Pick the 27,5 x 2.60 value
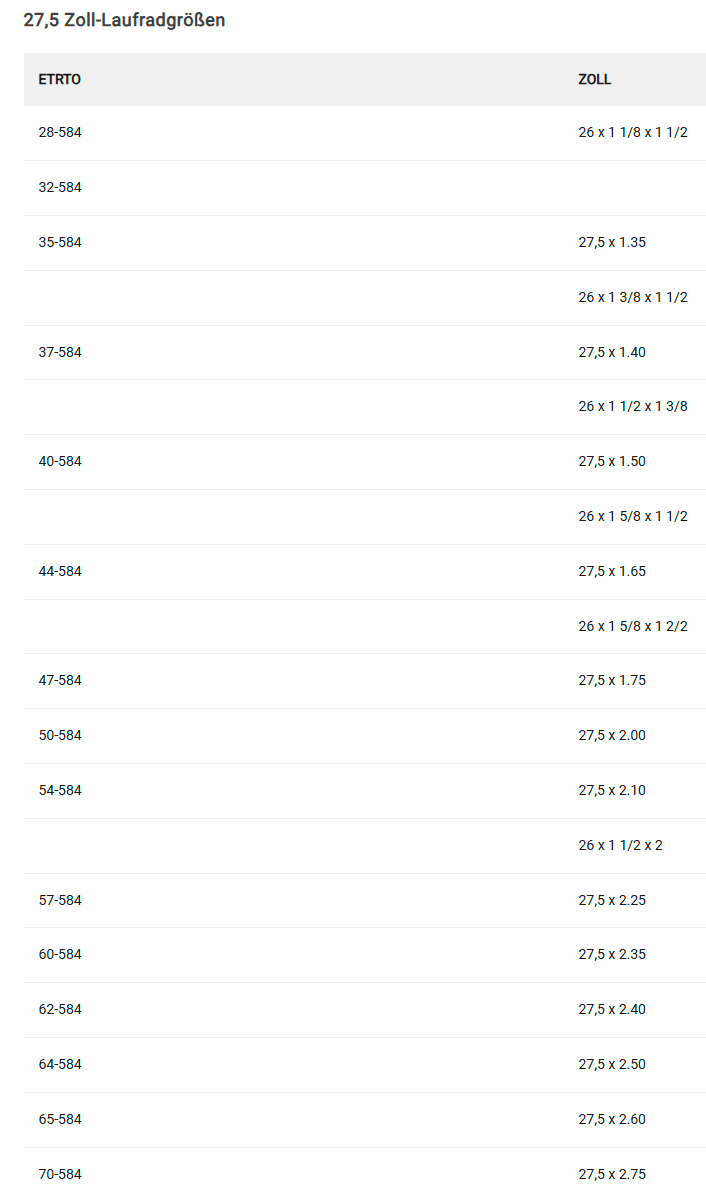The width and height of the screenshot is (706, 1201). 611,1119
